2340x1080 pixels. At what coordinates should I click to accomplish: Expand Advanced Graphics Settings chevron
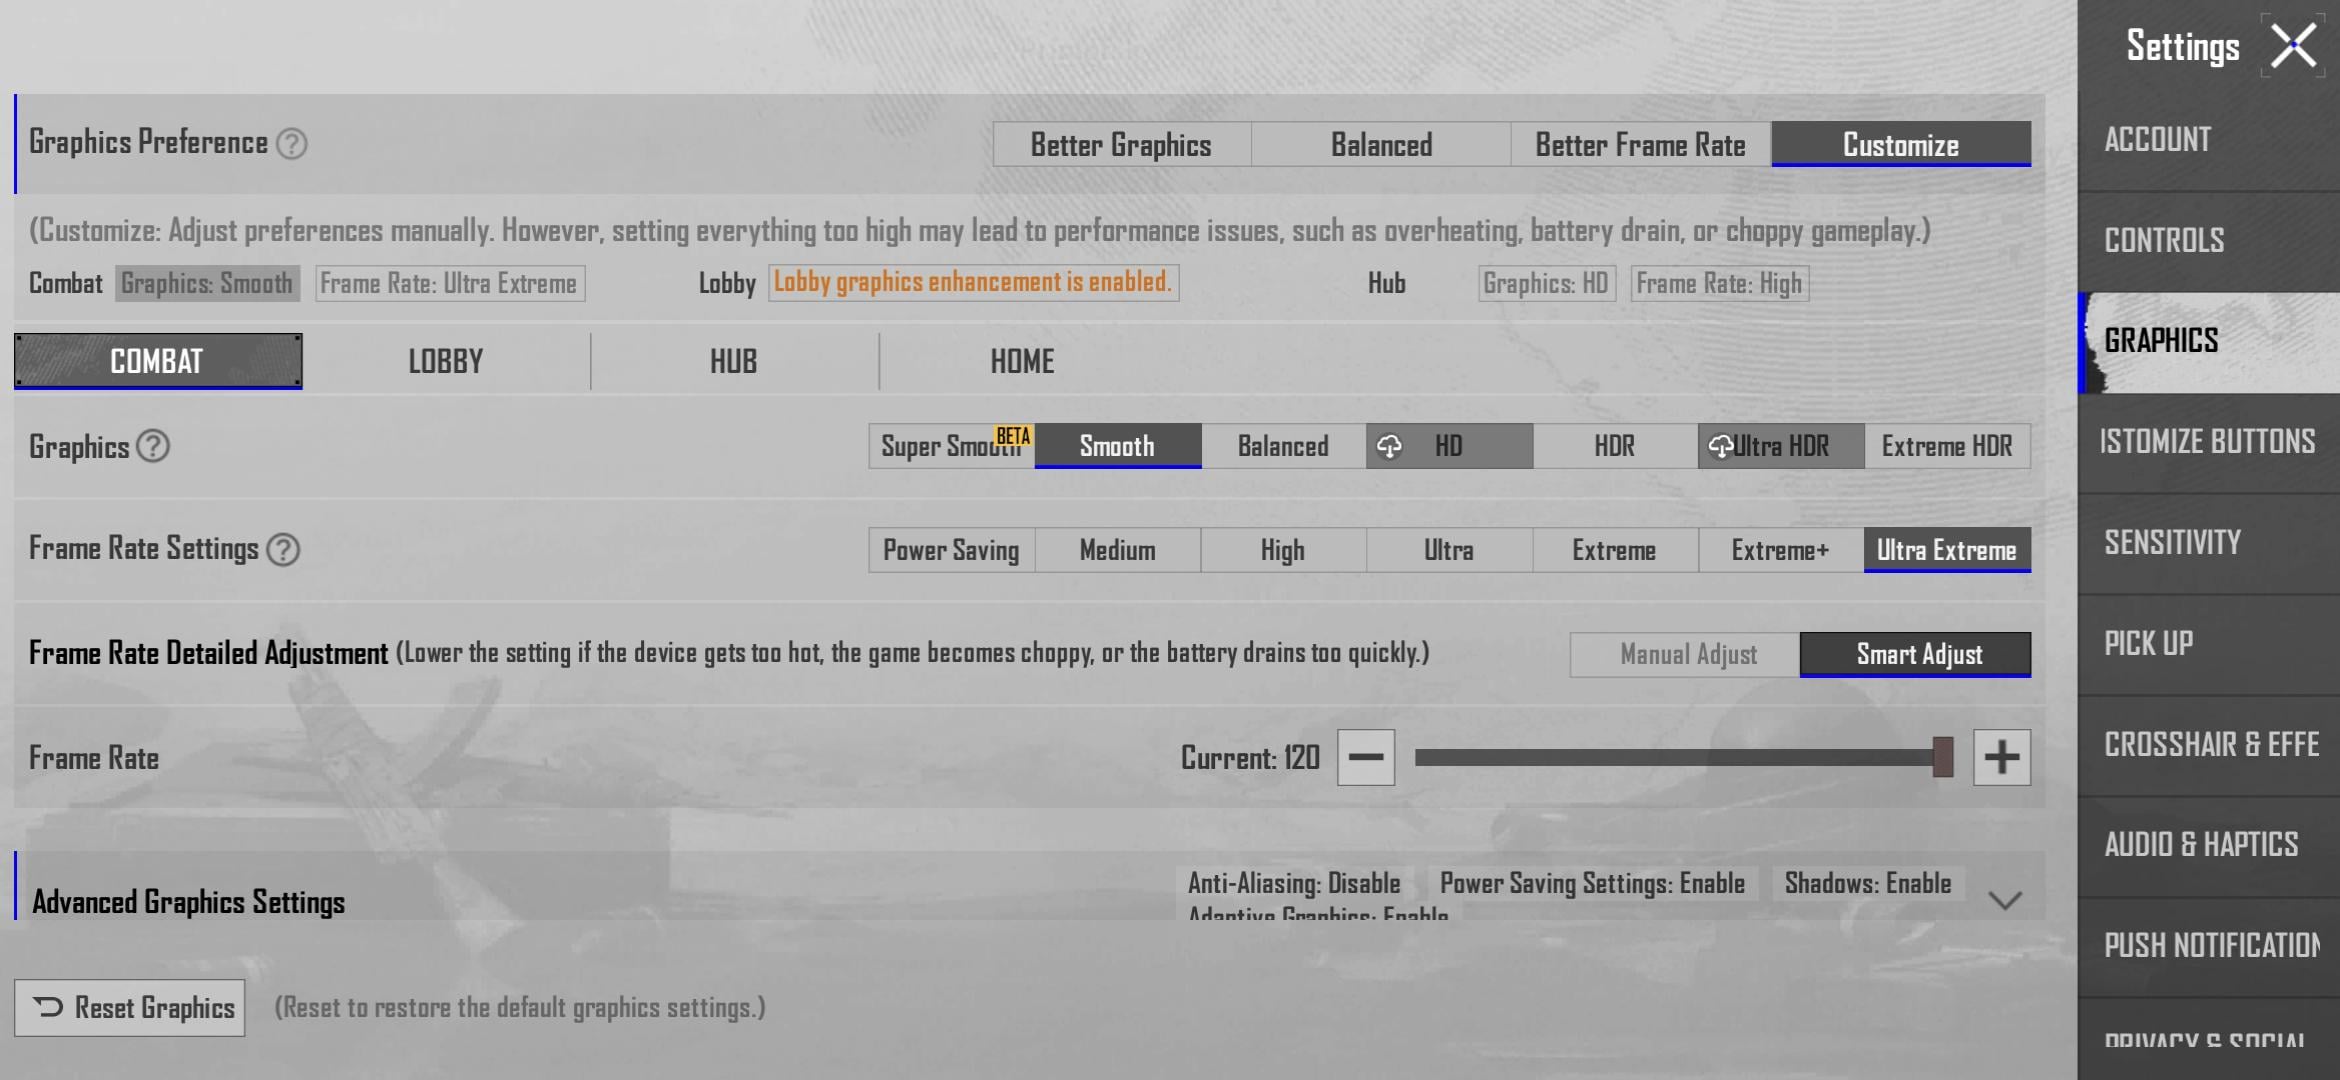tap(2005, 900)
